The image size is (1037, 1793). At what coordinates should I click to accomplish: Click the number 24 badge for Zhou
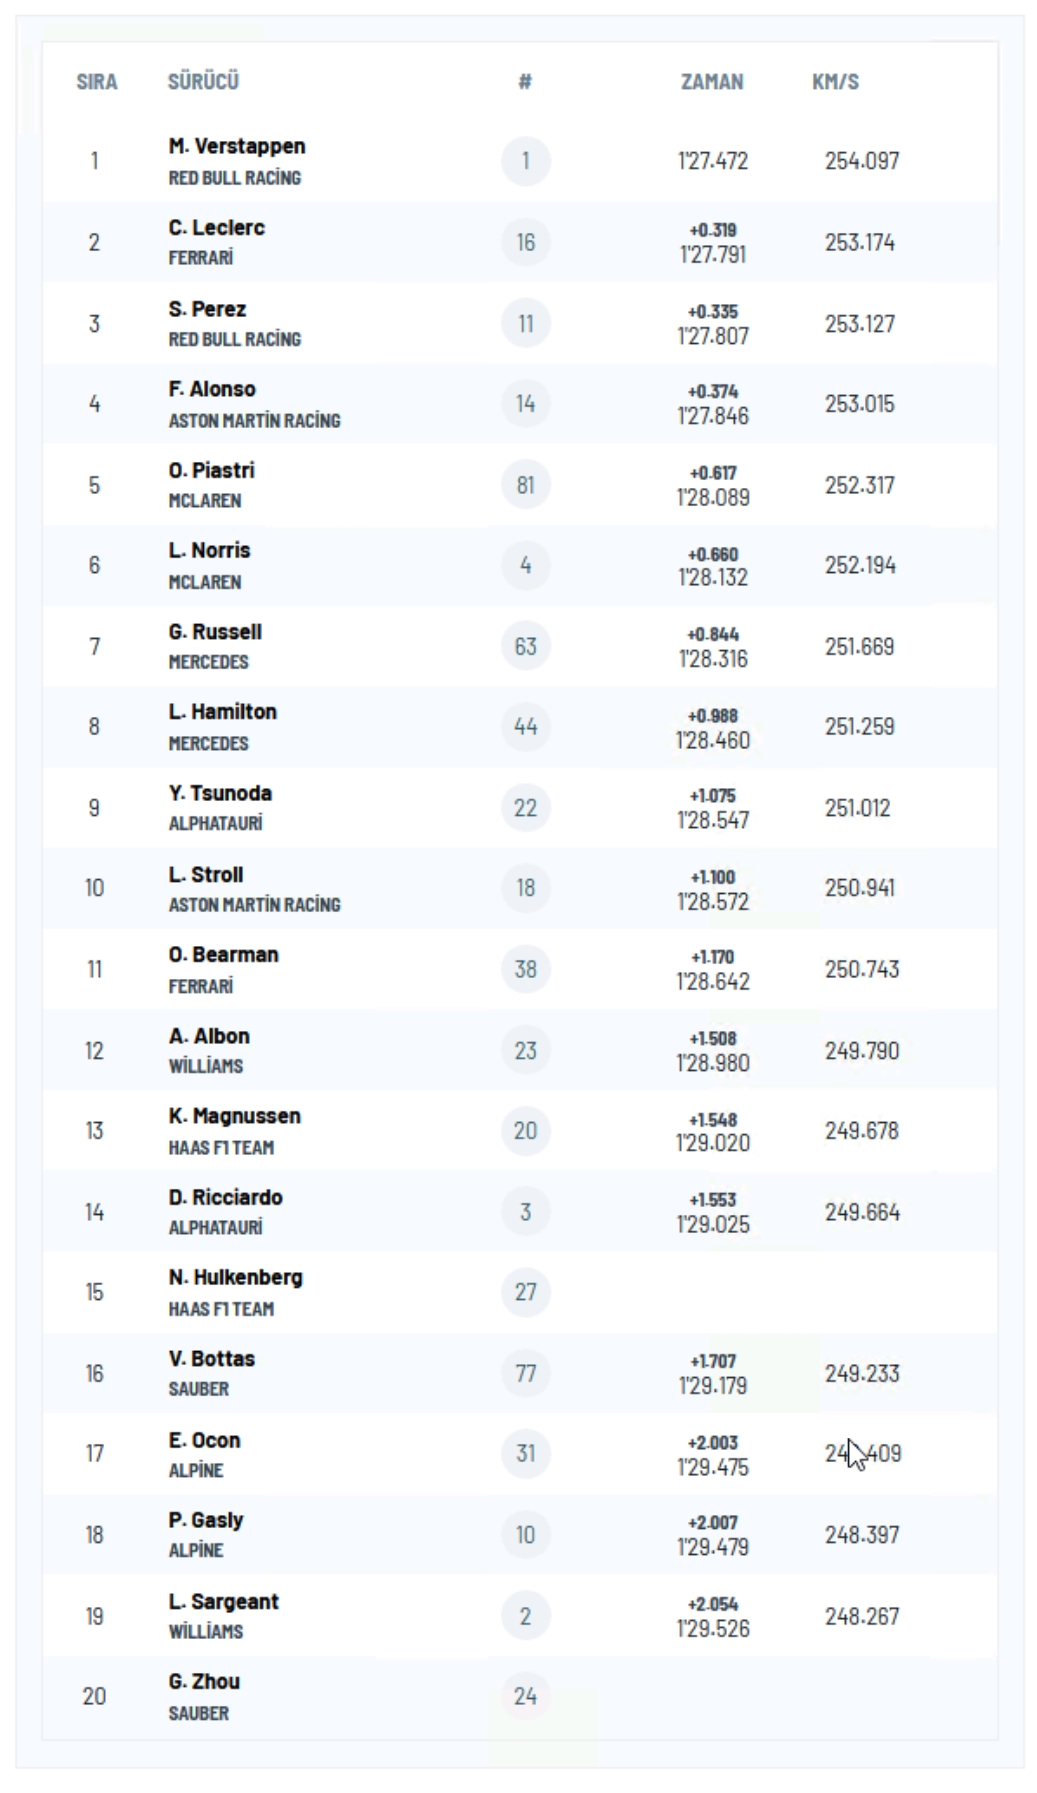(525, 1696)
